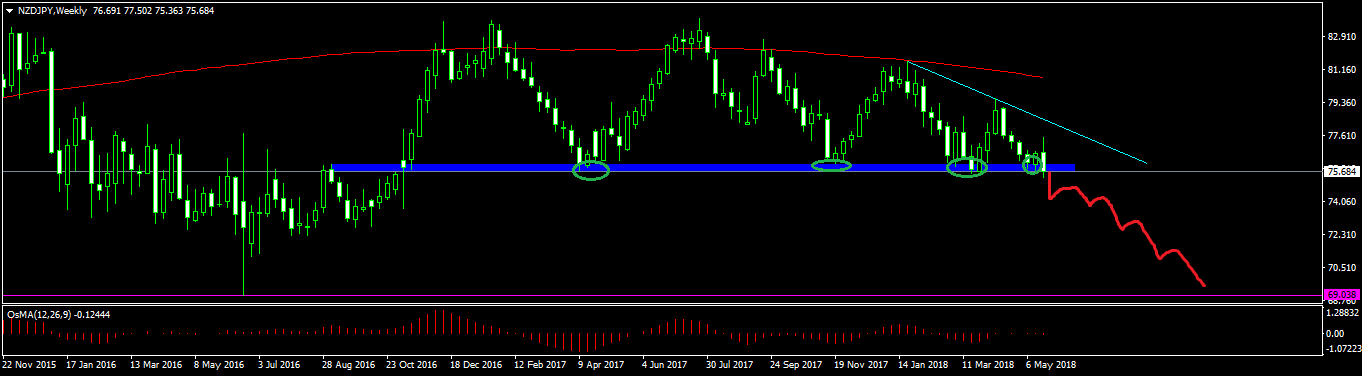
Task: Click the 82.910 price axis label
Action: click(1341, 37)
